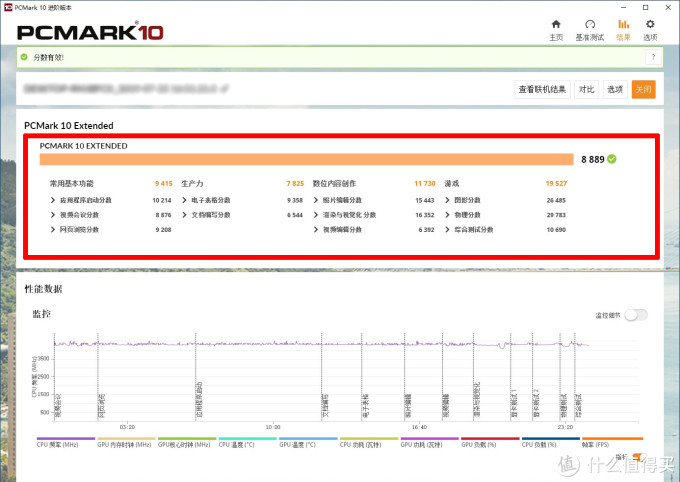
Task: Select the CPU 频率 (MHz) purple legend
Action: 66,443
